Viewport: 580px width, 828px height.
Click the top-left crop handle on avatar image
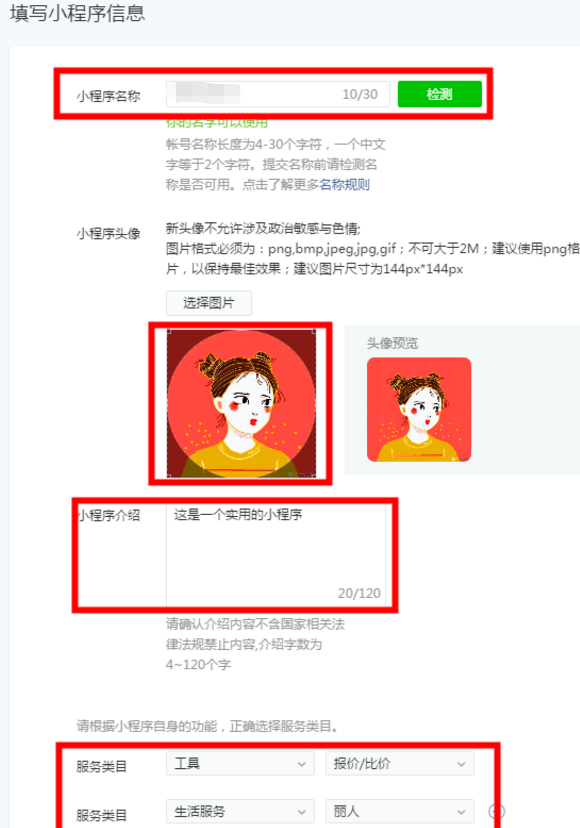tap(169, 332)
